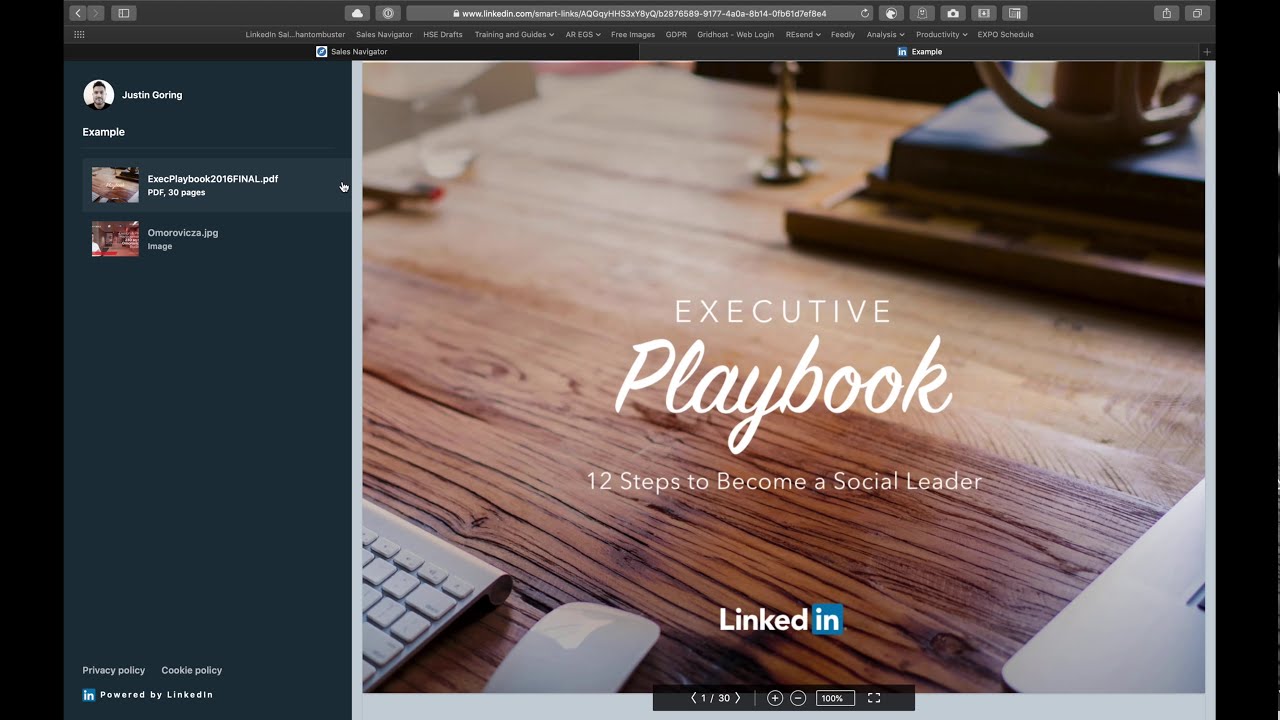The image size is (1280, 720).
Task: Click the Powered by LinkedIn text
Action: [x=157, y=695]
